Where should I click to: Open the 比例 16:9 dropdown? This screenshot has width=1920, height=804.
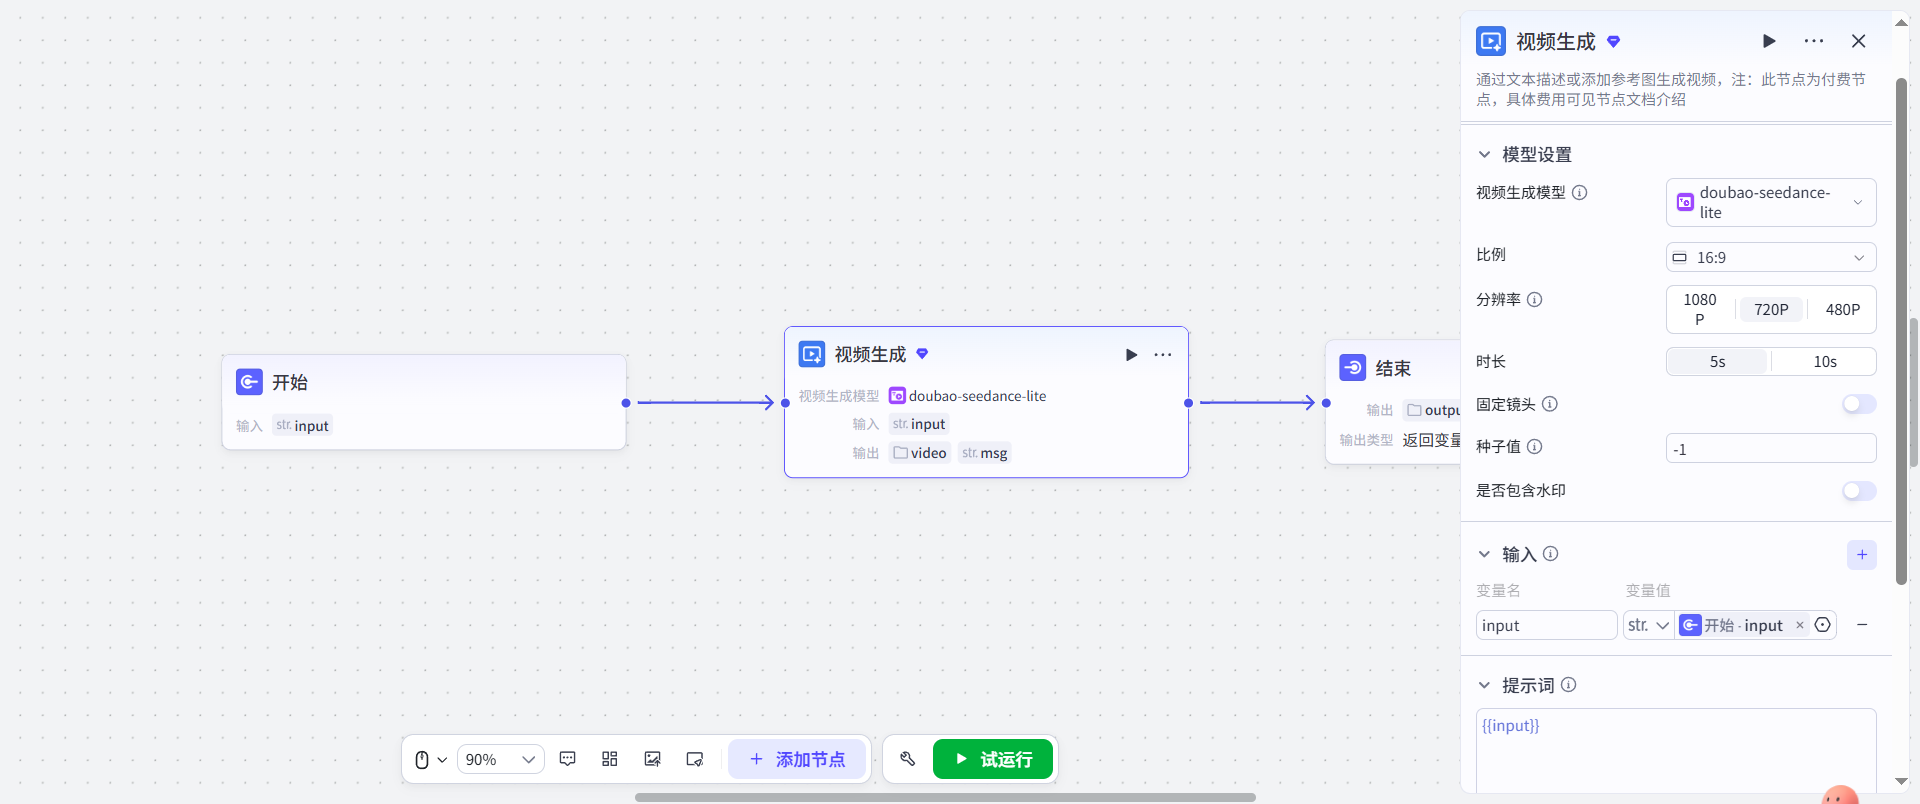point(1771,257)
